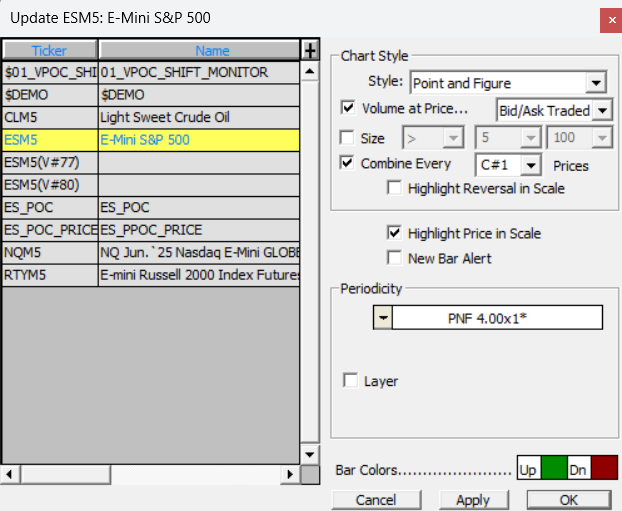Click the Apply button
Image resolution: width=622 pixels, height=511 pixels.
click(474, 500)
